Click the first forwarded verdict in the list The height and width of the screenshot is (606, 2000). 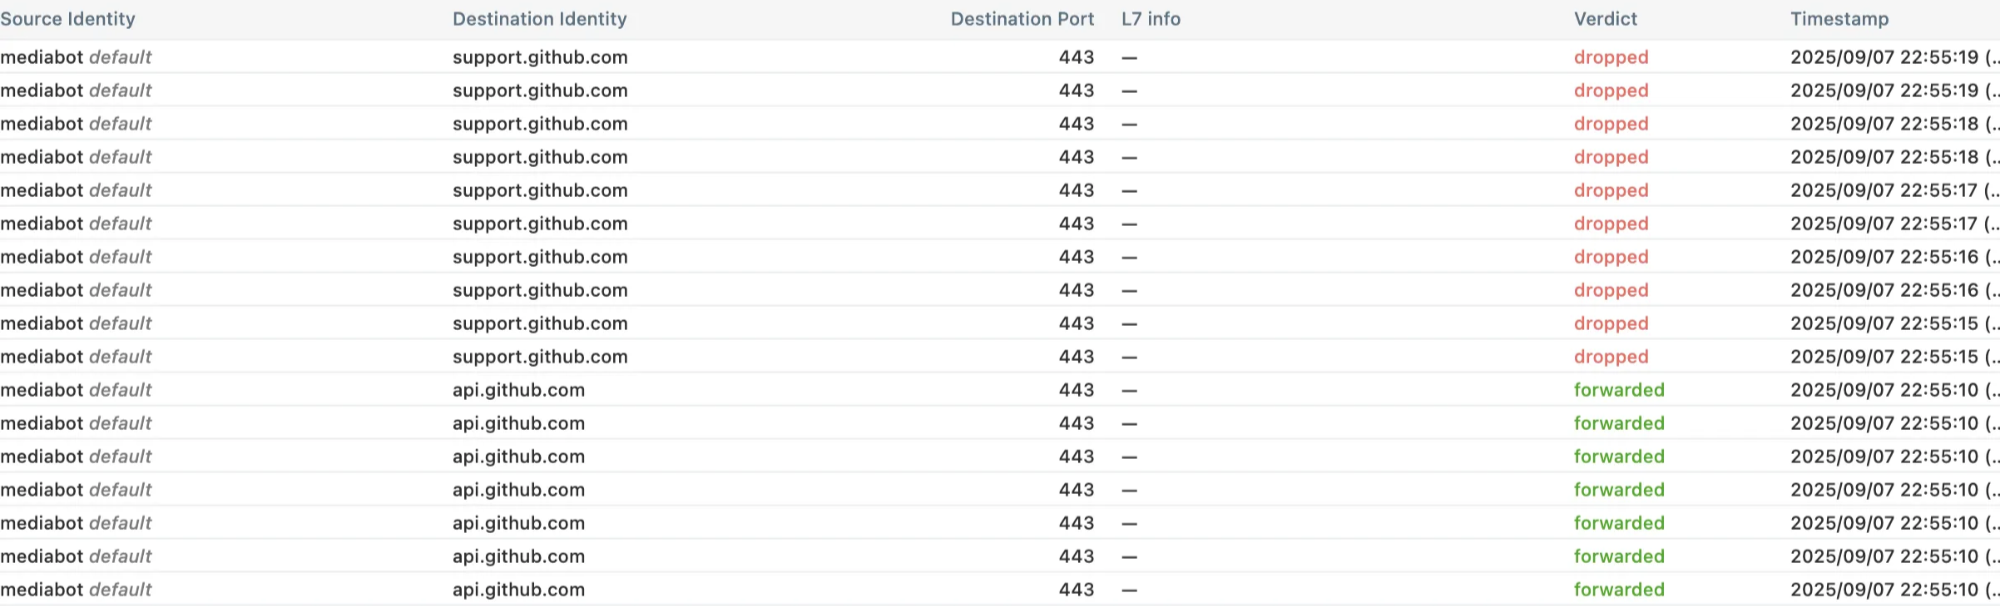pyautogui.click(x=1619, y=390)
